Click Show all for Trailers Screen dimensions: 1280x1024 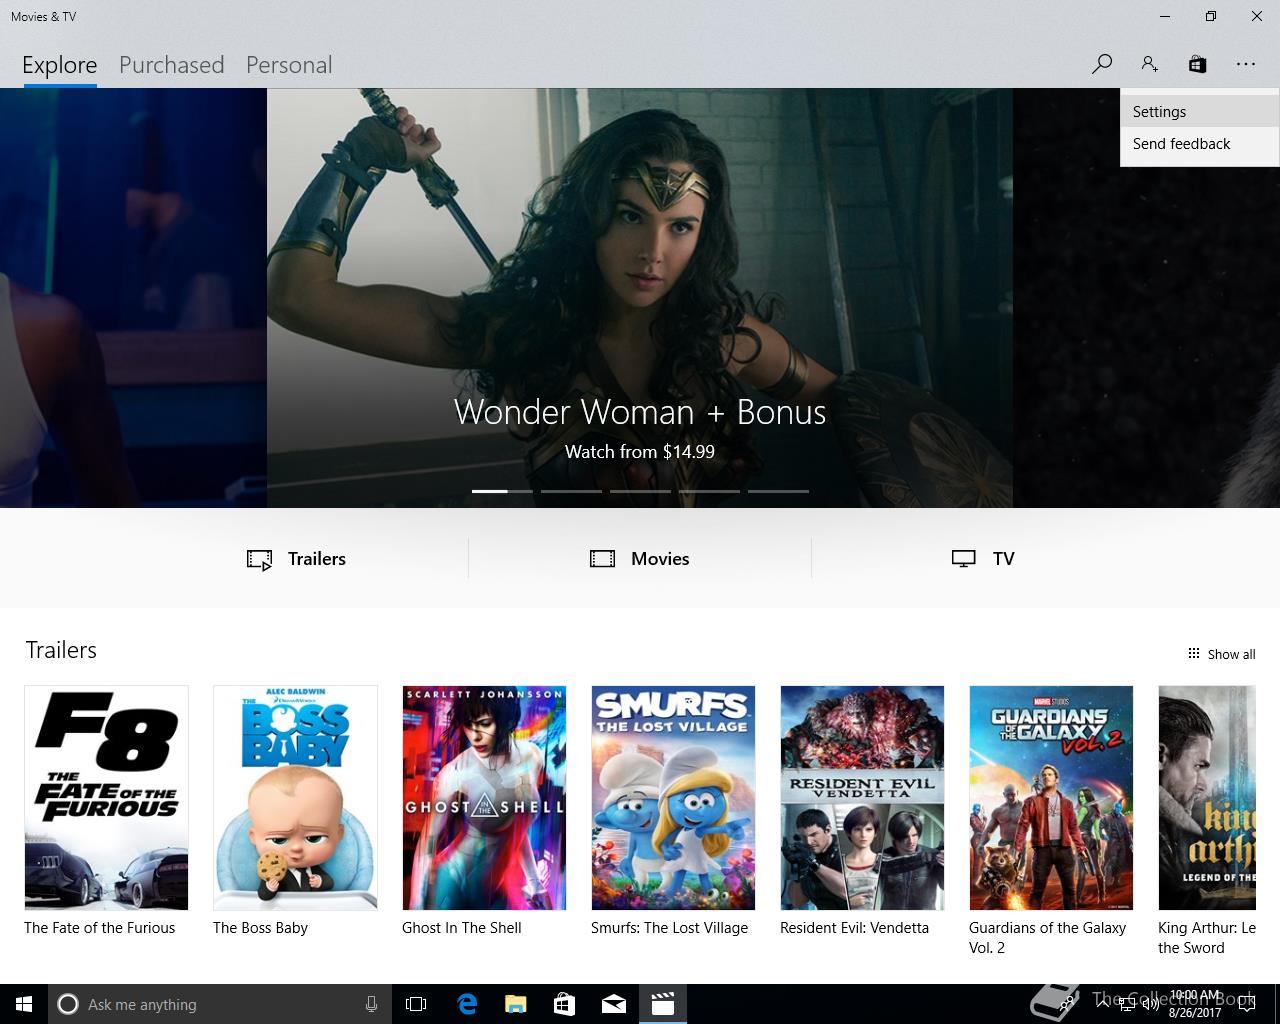tap(1221, 654)
